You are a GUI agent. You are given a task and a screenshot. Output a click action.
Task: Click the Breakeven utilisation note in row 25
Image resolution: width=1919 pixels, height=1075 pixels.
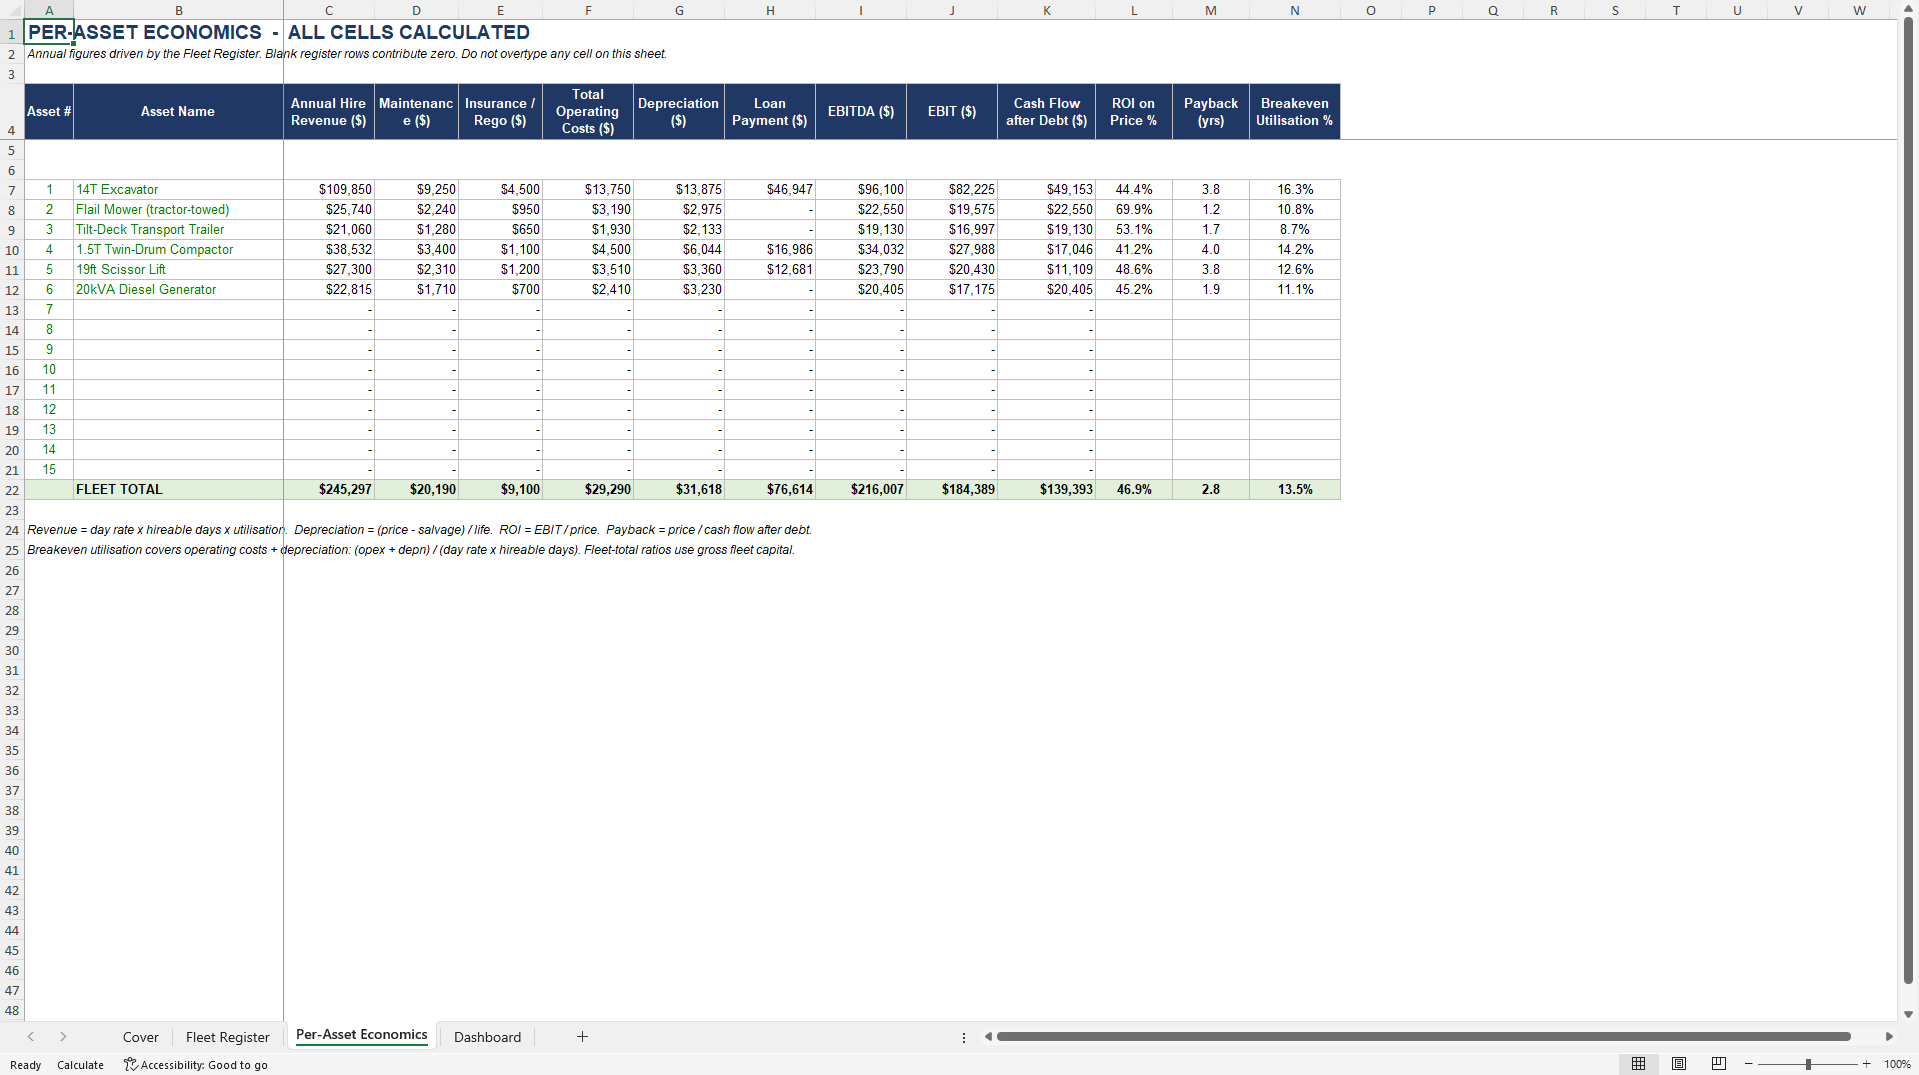click(x=410, y=550)
